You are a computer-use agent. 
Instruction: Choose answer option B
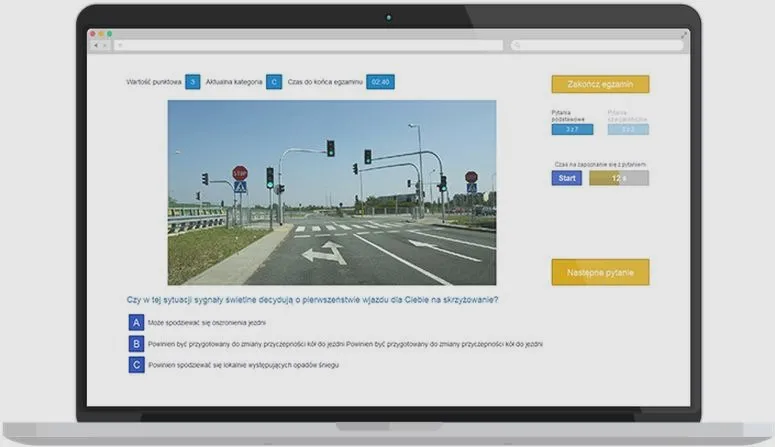pos(136,344)
